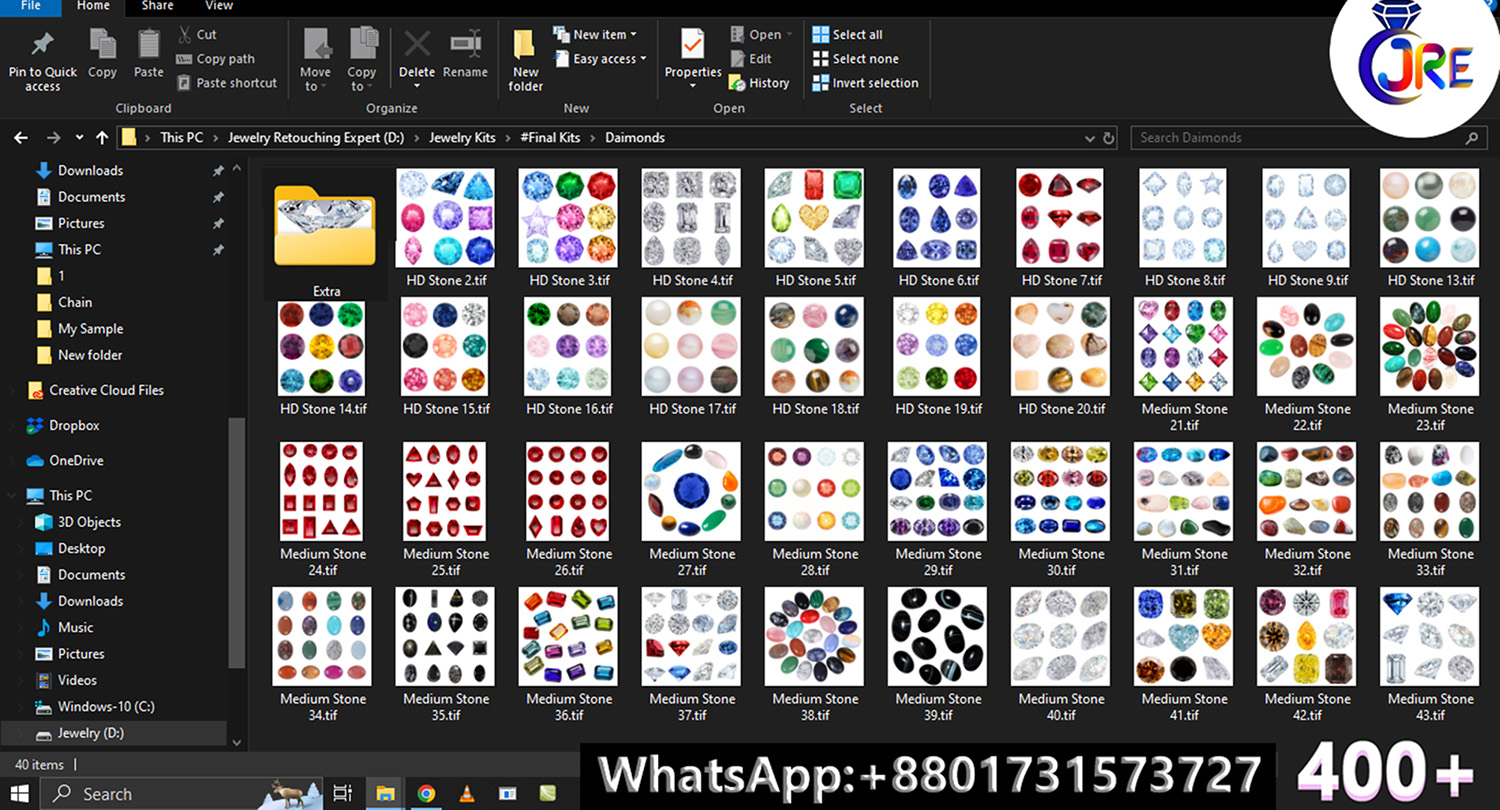Open File Explorer taskbar icon
1500x810 pixels.
pos(385,794)
